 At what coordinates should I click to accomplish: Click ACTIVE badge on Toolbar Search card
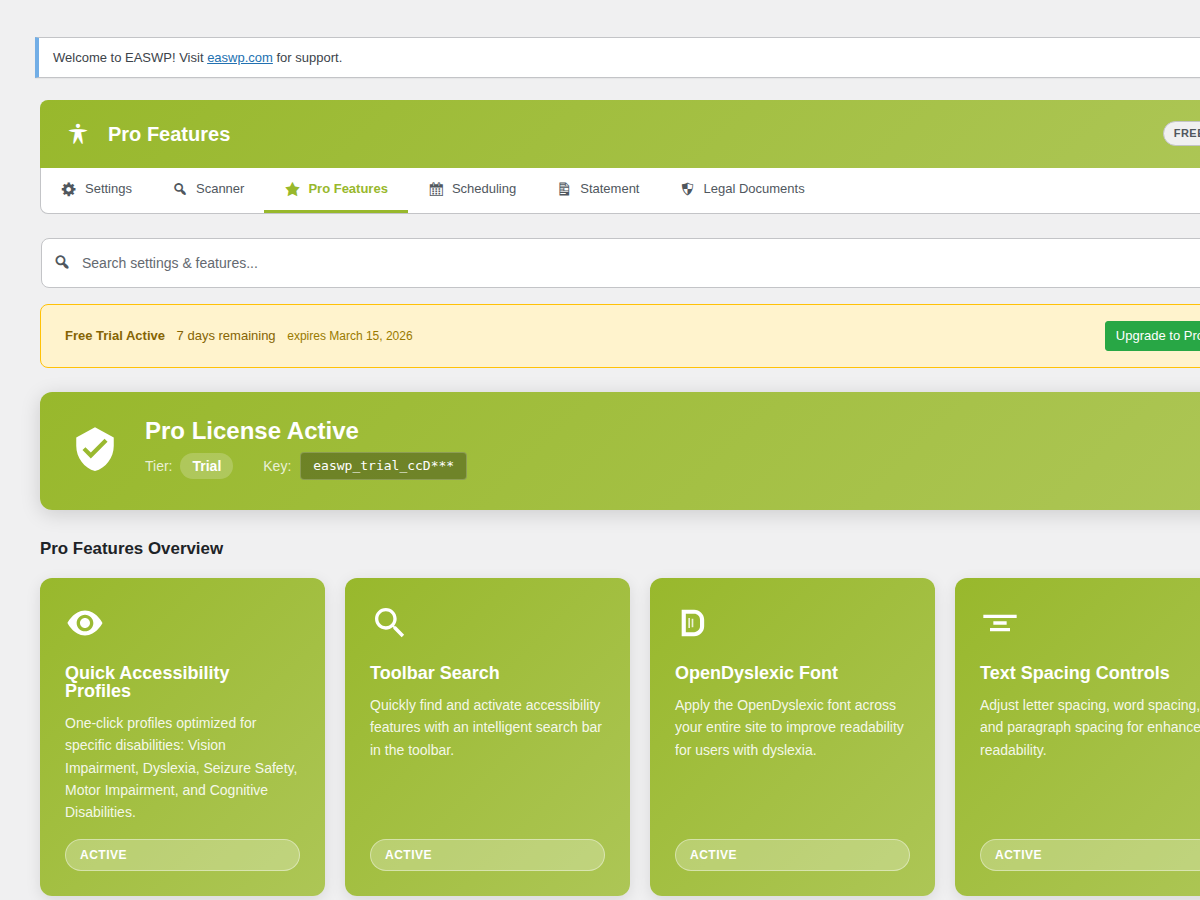point(487,855)
